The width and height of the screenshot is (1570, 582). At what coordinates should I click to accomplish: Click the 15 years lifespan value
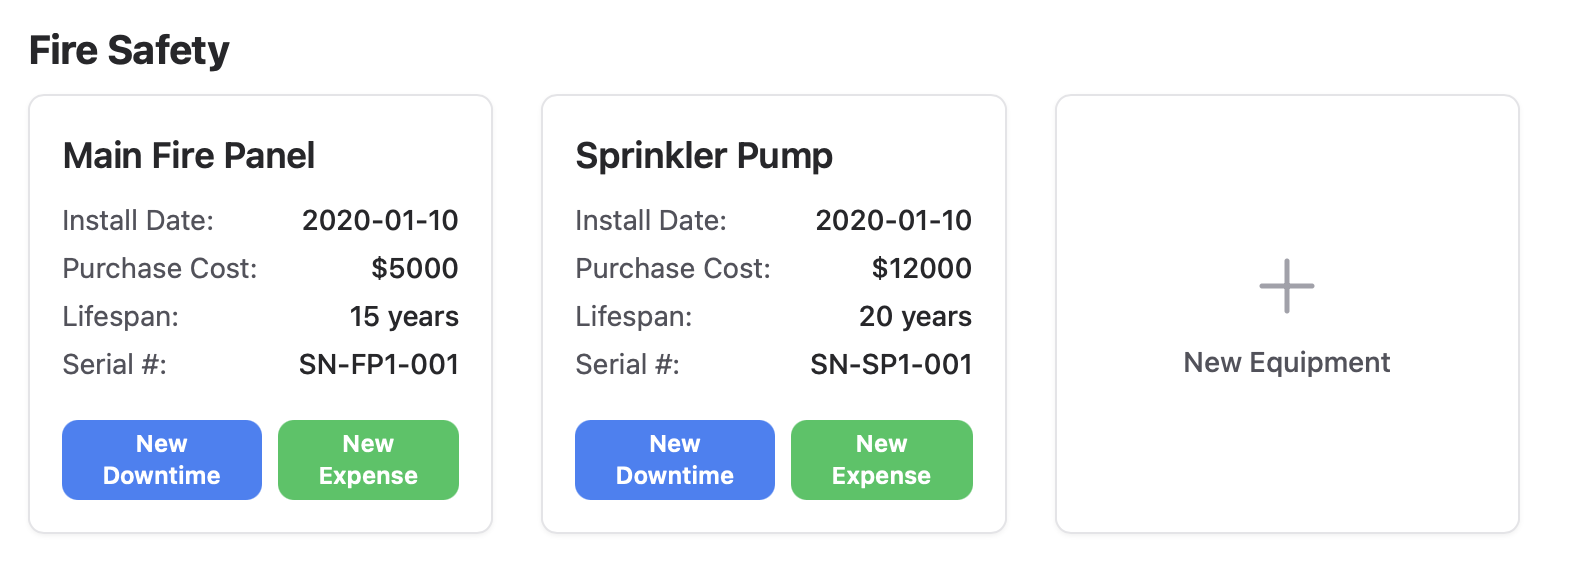[404, 316]
